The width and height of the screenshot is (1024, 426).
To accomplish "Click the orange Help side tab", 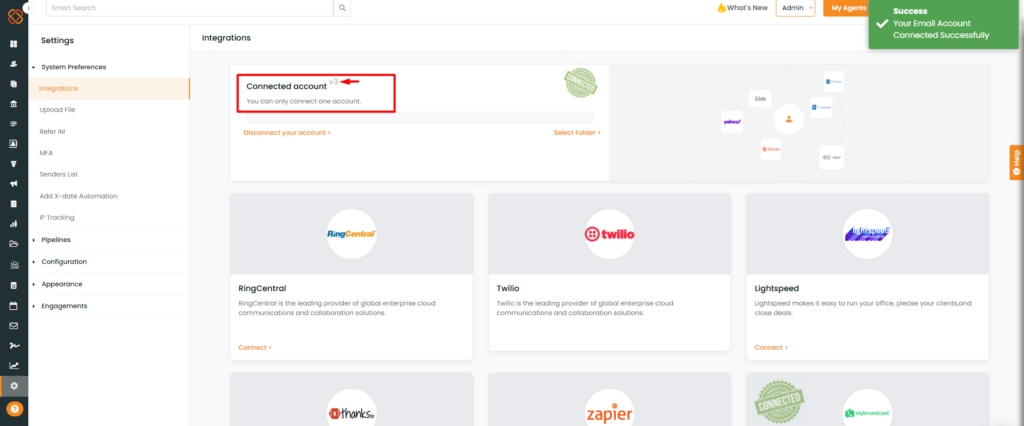I will click(1016, 162).
